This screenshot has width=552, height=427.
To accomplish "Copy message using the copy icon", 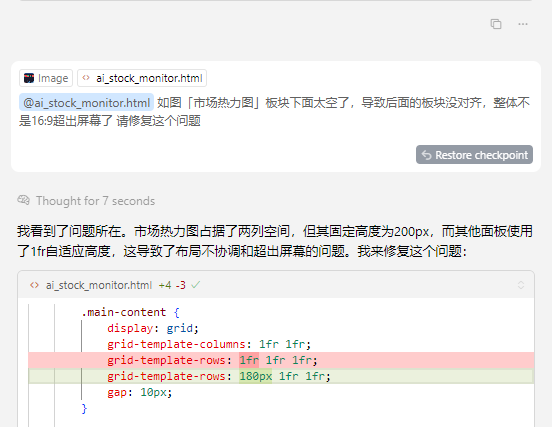I will (x=496, y=24).
